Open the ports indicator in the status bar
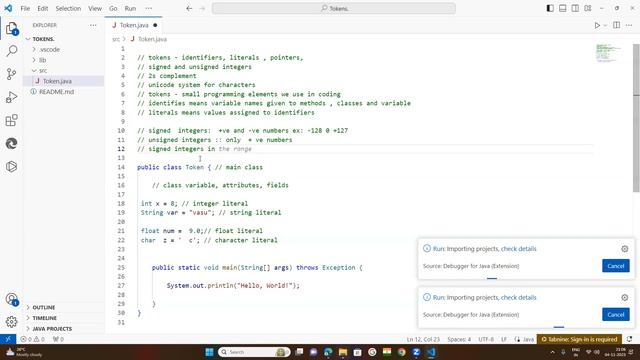Viewport: 640px width, 360px height. point(58,339)
